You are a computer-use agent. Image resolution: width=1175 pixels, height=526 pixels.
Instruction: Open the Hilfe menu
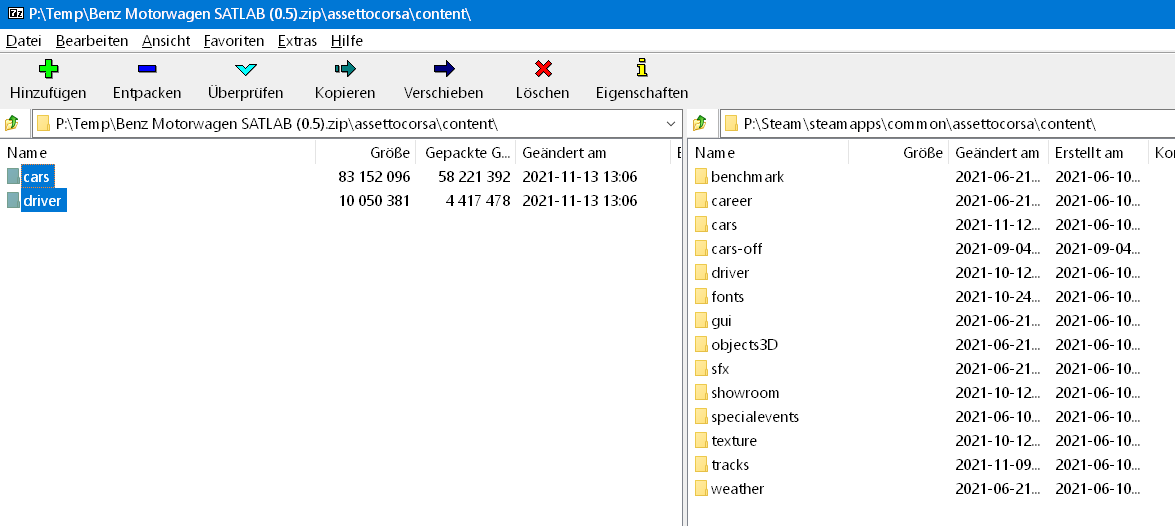347,40
